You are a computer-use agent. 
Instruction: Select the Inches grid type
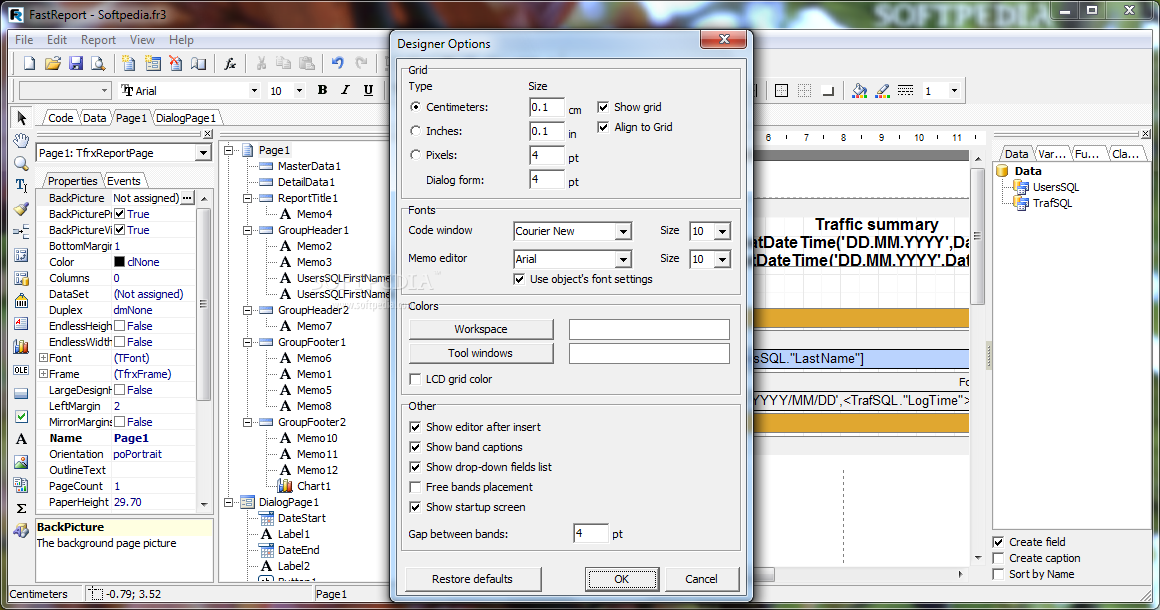pyautogui.click(x=415, y=131)
